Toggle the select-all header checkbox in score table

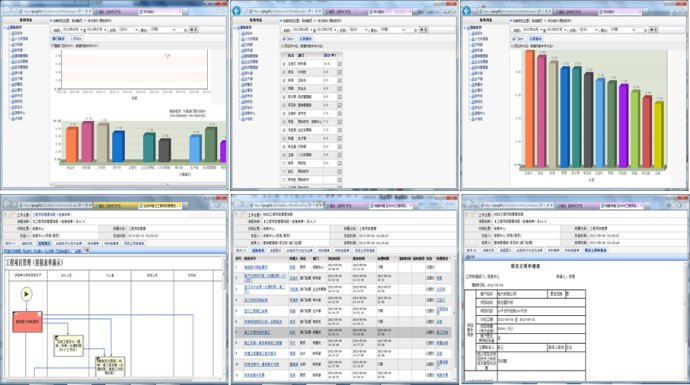(x=284, y=55)
